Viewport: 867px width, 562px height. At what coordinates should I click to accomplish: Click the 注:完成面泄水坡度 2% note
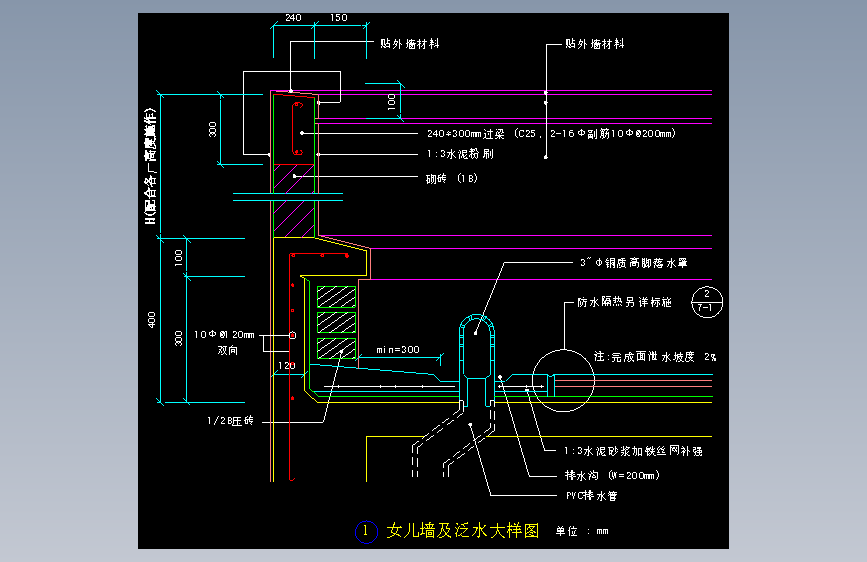(x=655, y=357)
